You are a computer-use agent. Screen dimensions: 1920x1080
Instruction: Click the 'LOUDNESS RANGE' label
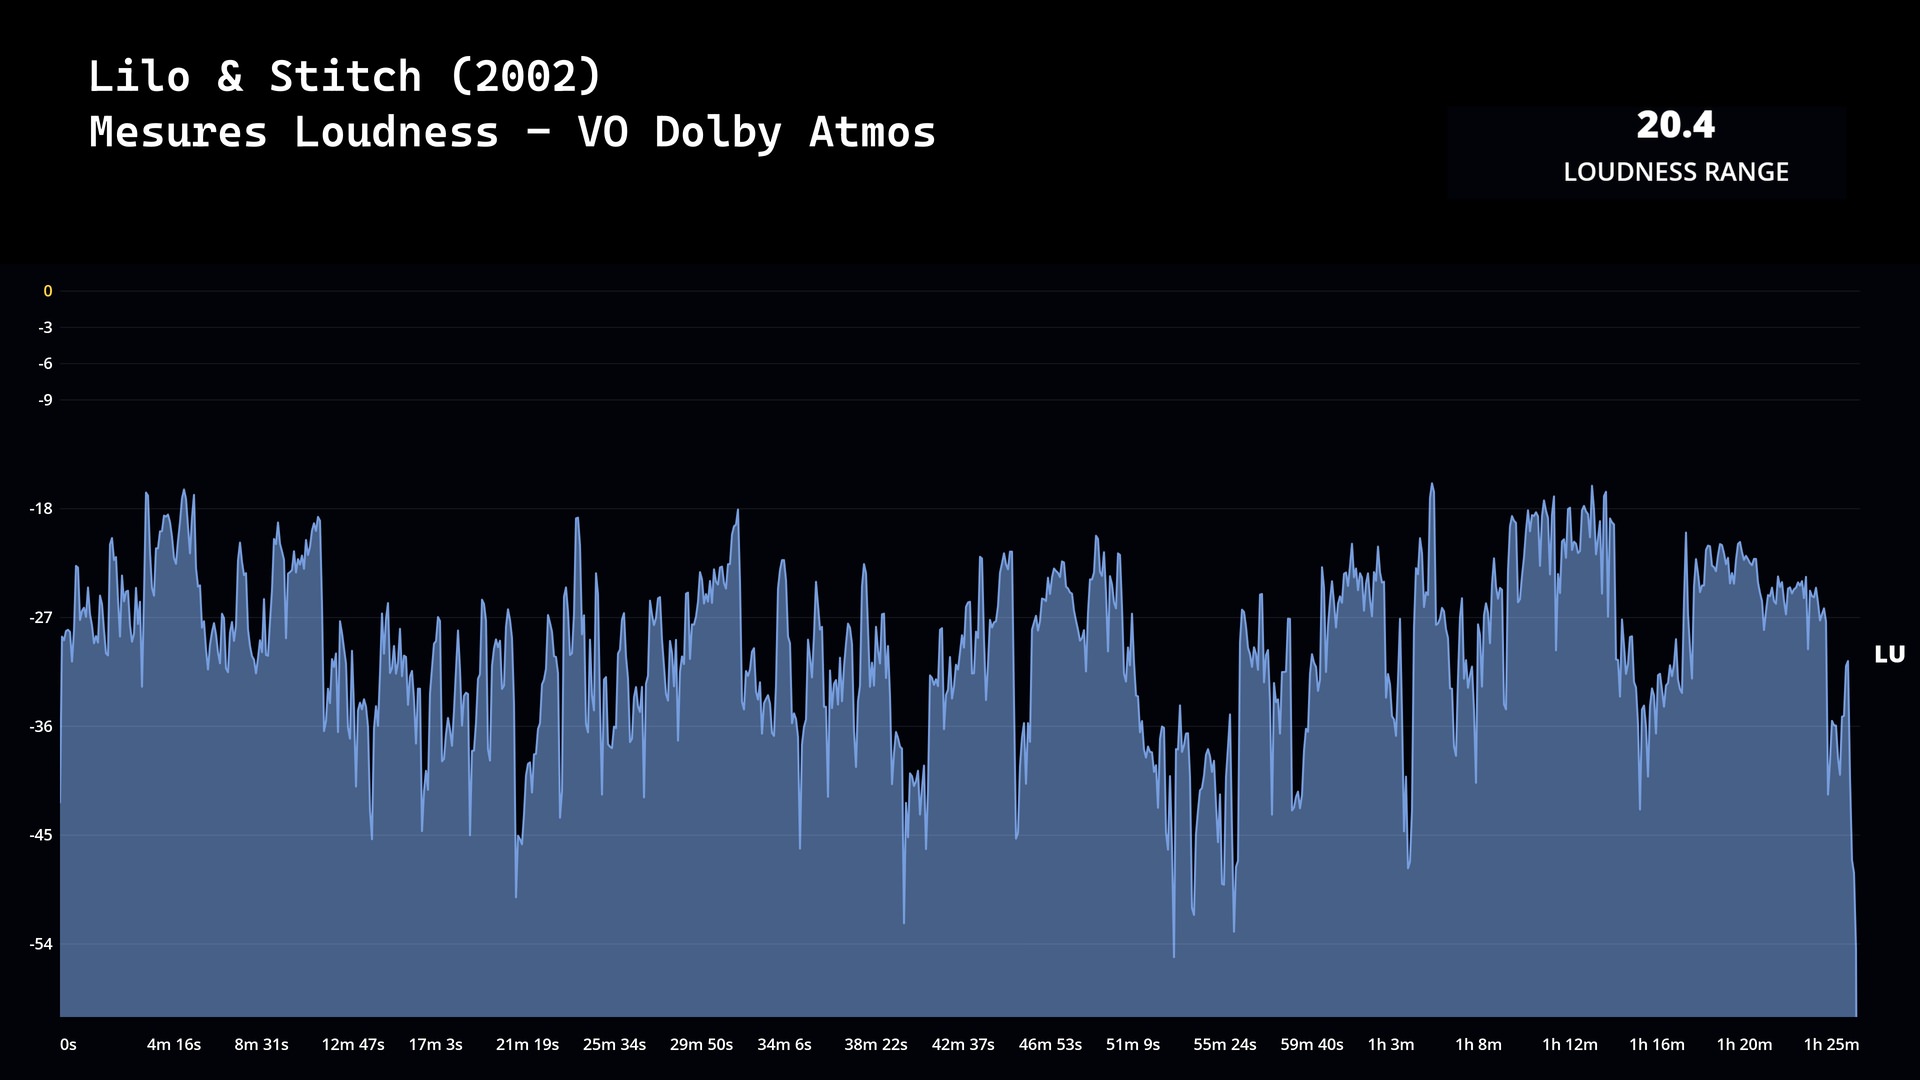(x=1675, y=172)
